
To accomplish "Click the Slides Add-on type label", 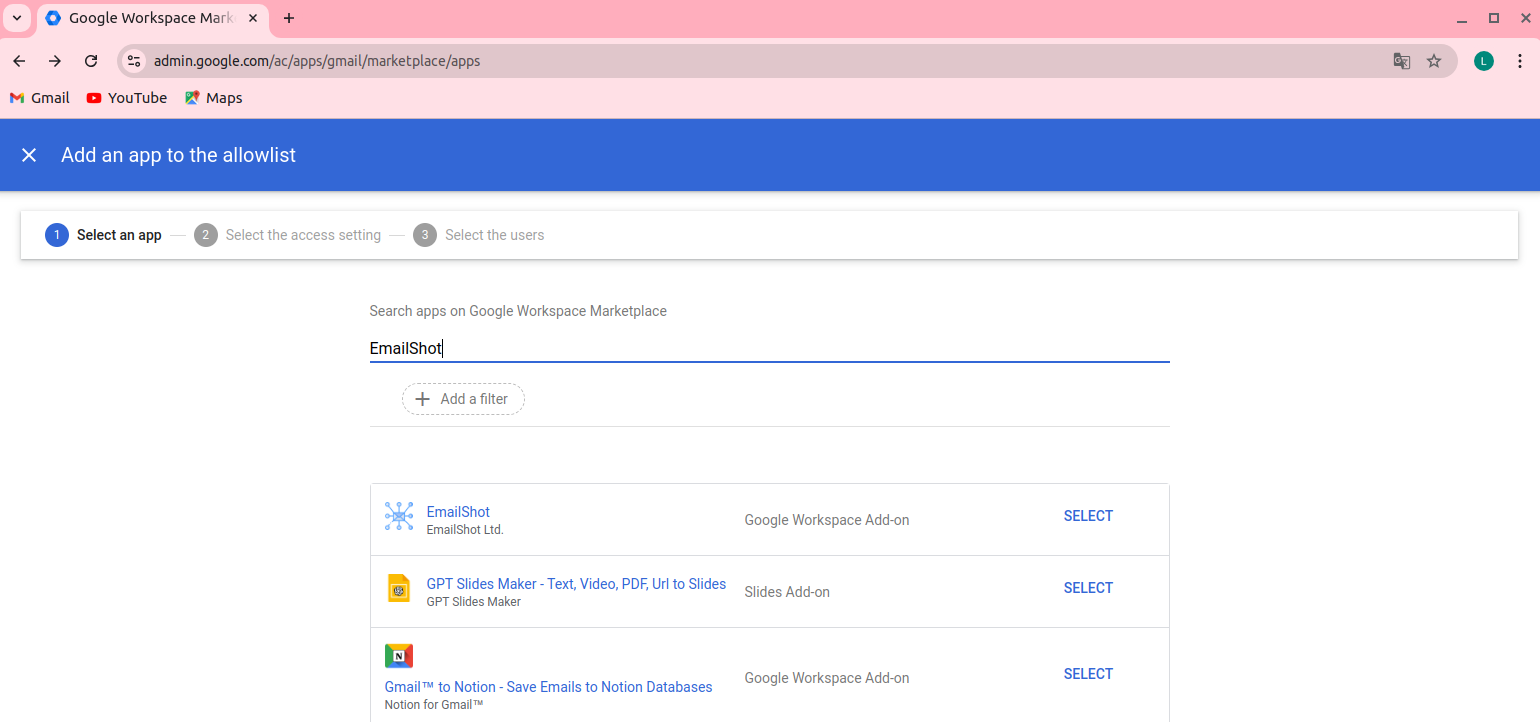I will [787, 592].
